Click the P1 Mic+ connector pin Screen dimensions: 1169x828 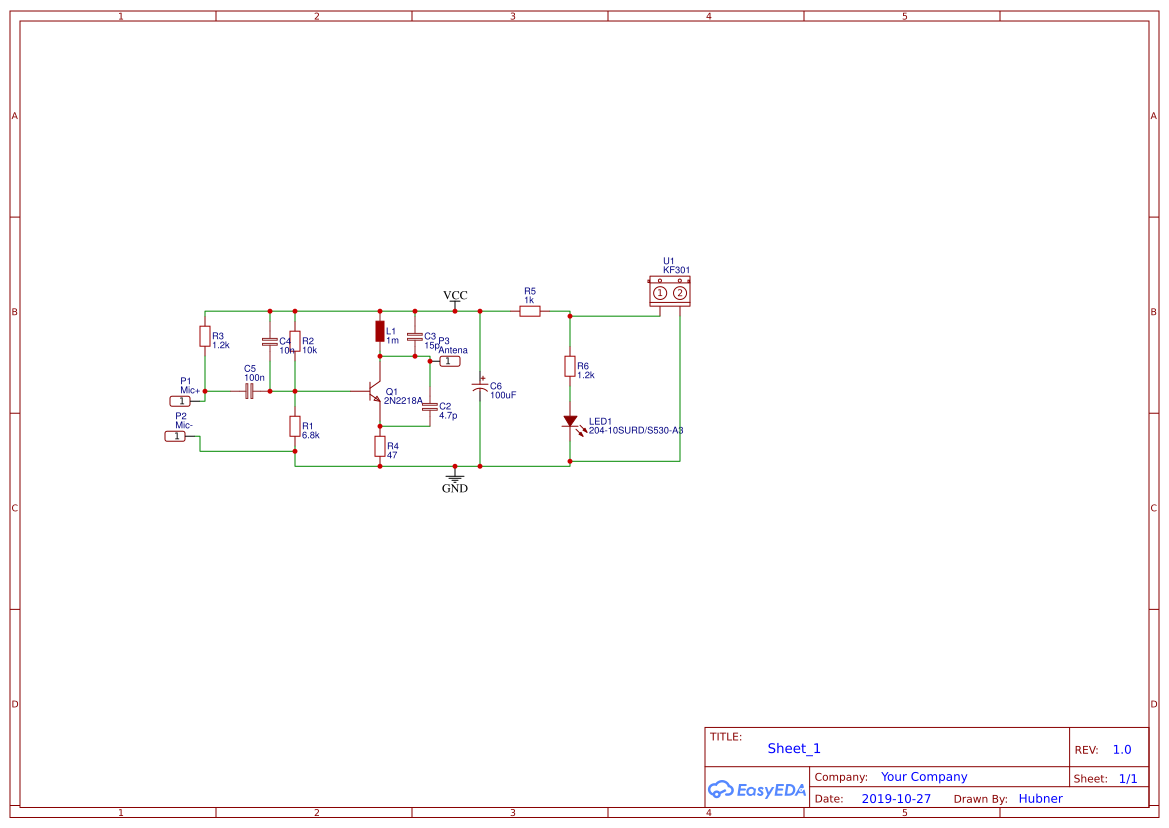point(180,401)
